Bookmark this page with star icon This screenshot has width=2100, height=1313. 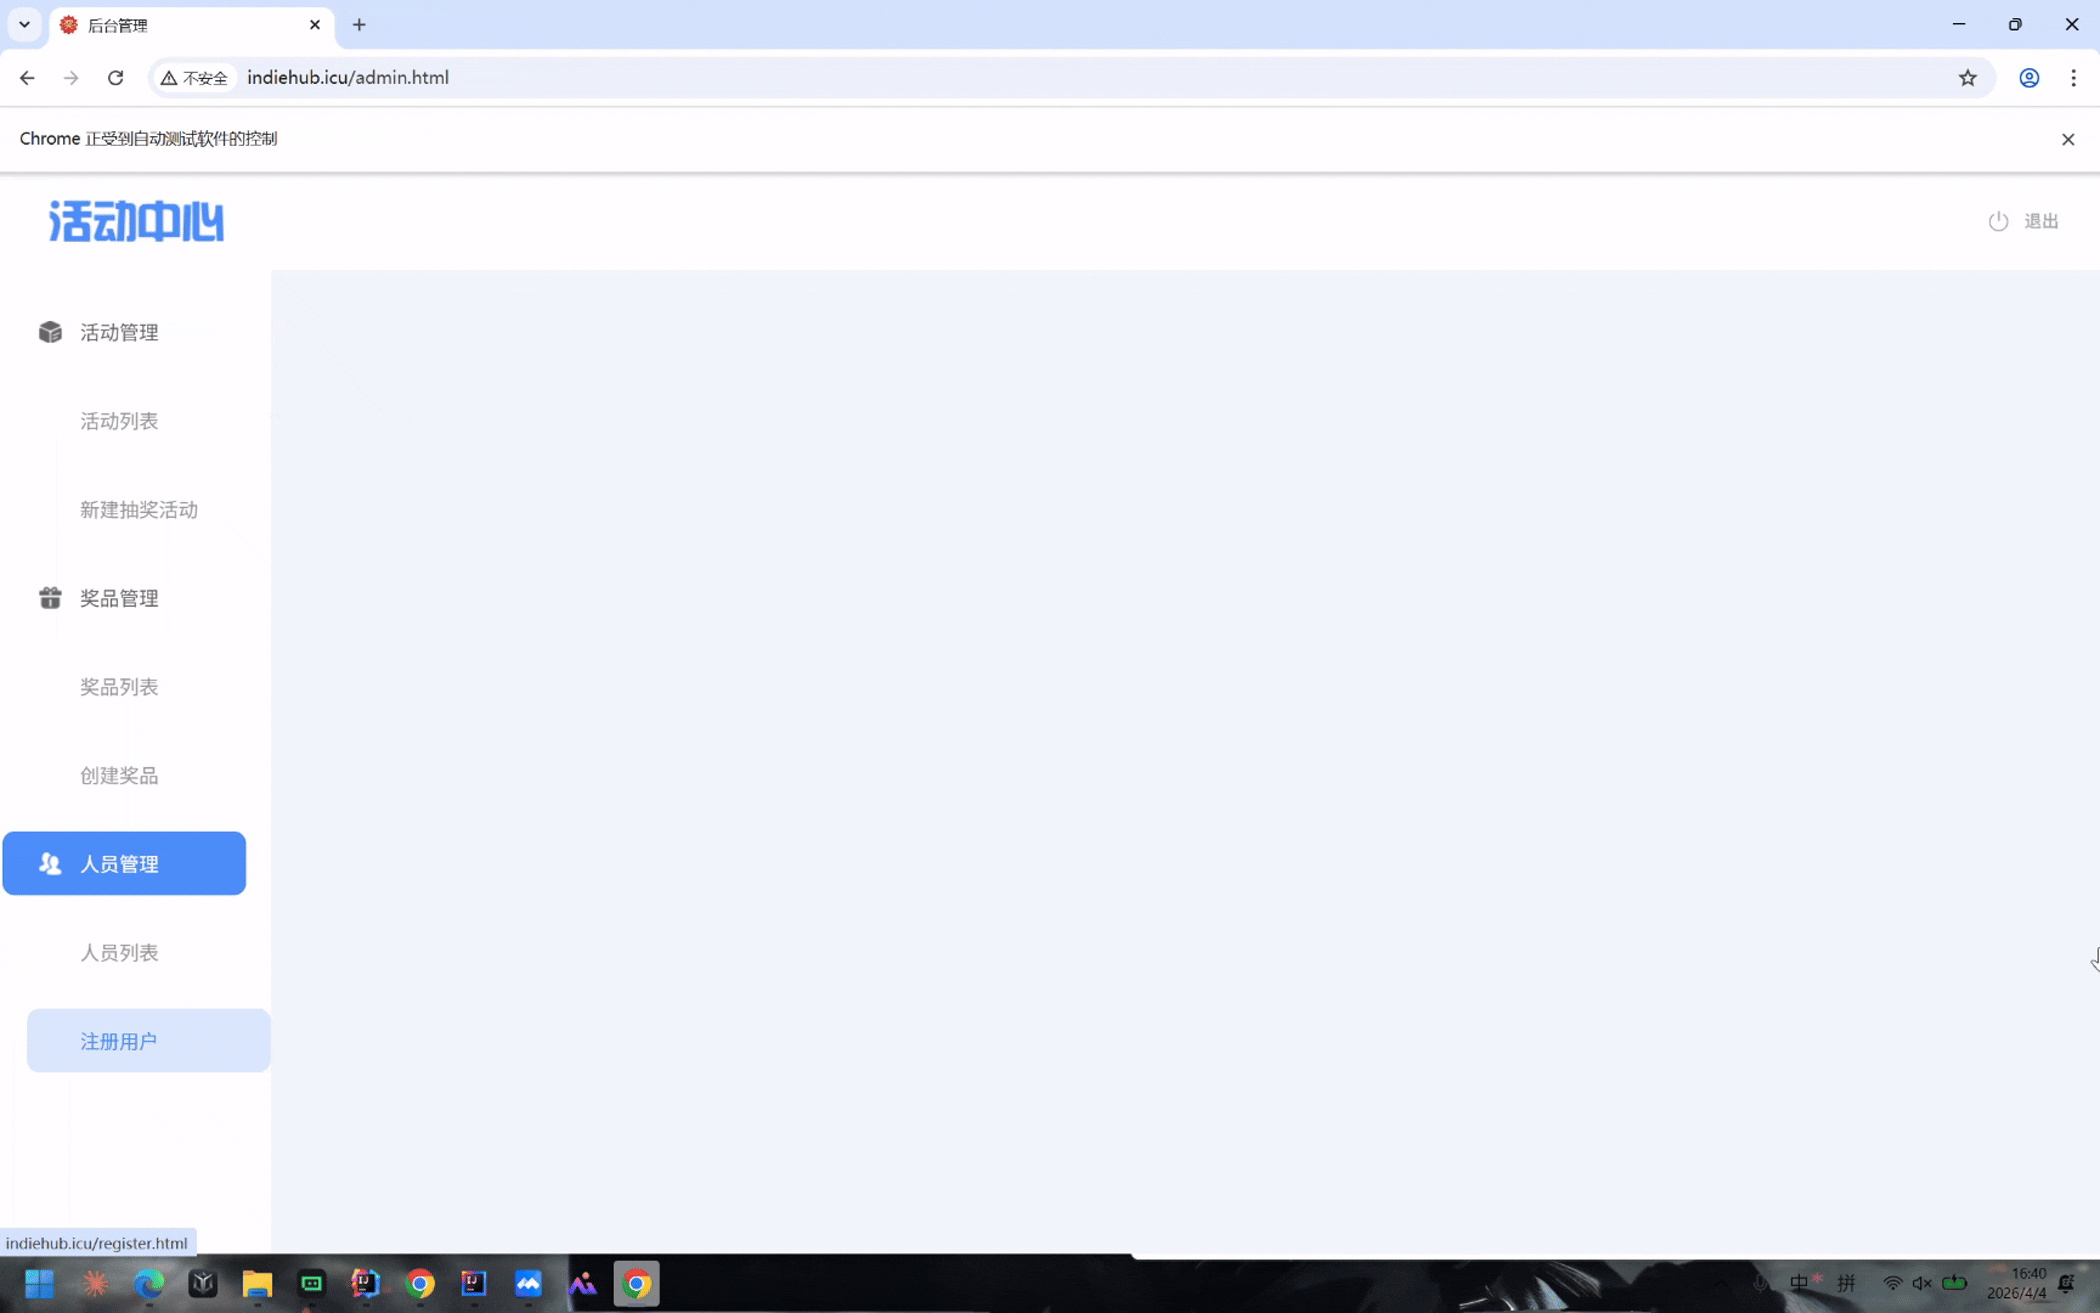tap(1967, 78)
